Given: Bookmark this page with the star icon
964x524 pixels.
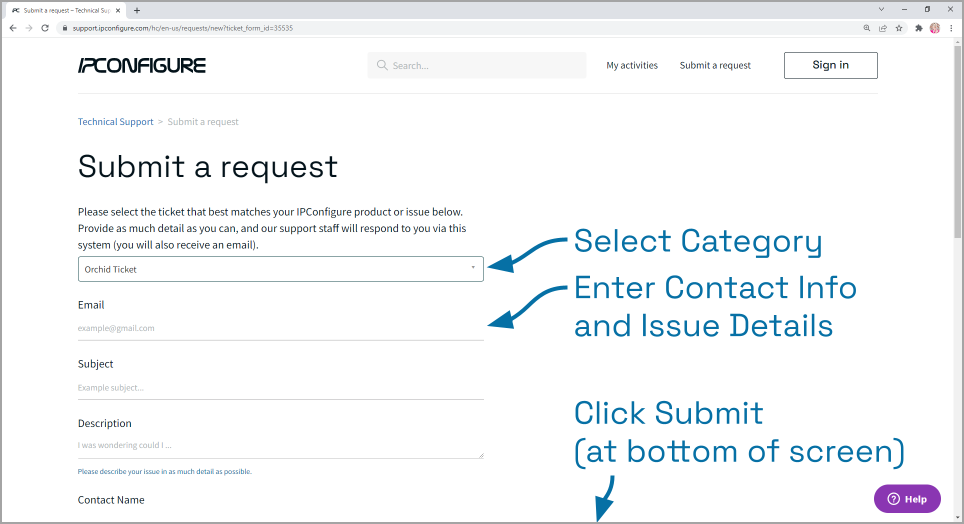Looking at the screenshot, I should pyautogui.click(x=899, y=28).
